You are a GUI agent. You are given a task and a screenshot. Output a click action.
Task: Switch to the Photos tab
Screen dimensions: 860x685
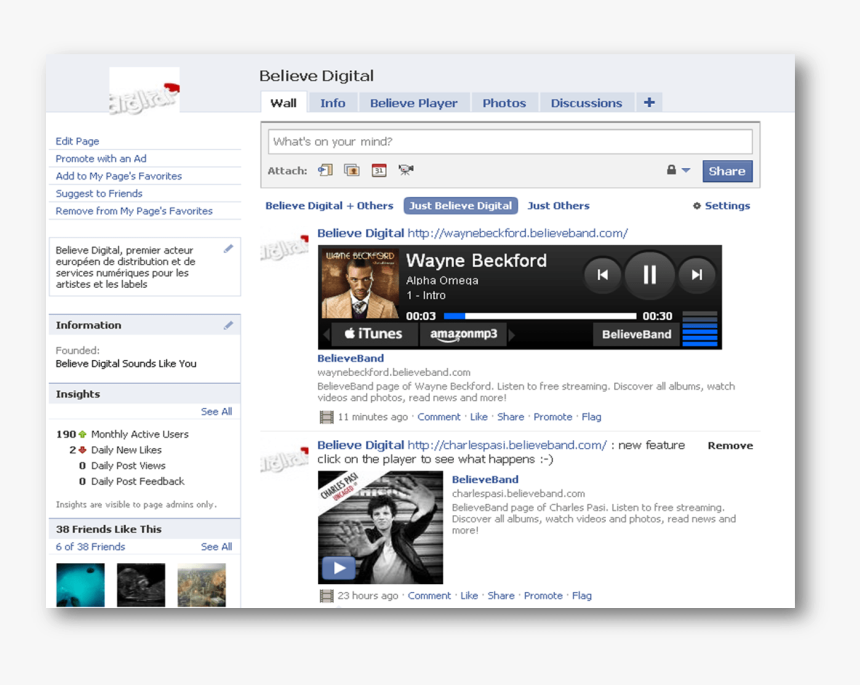point(504,103)
